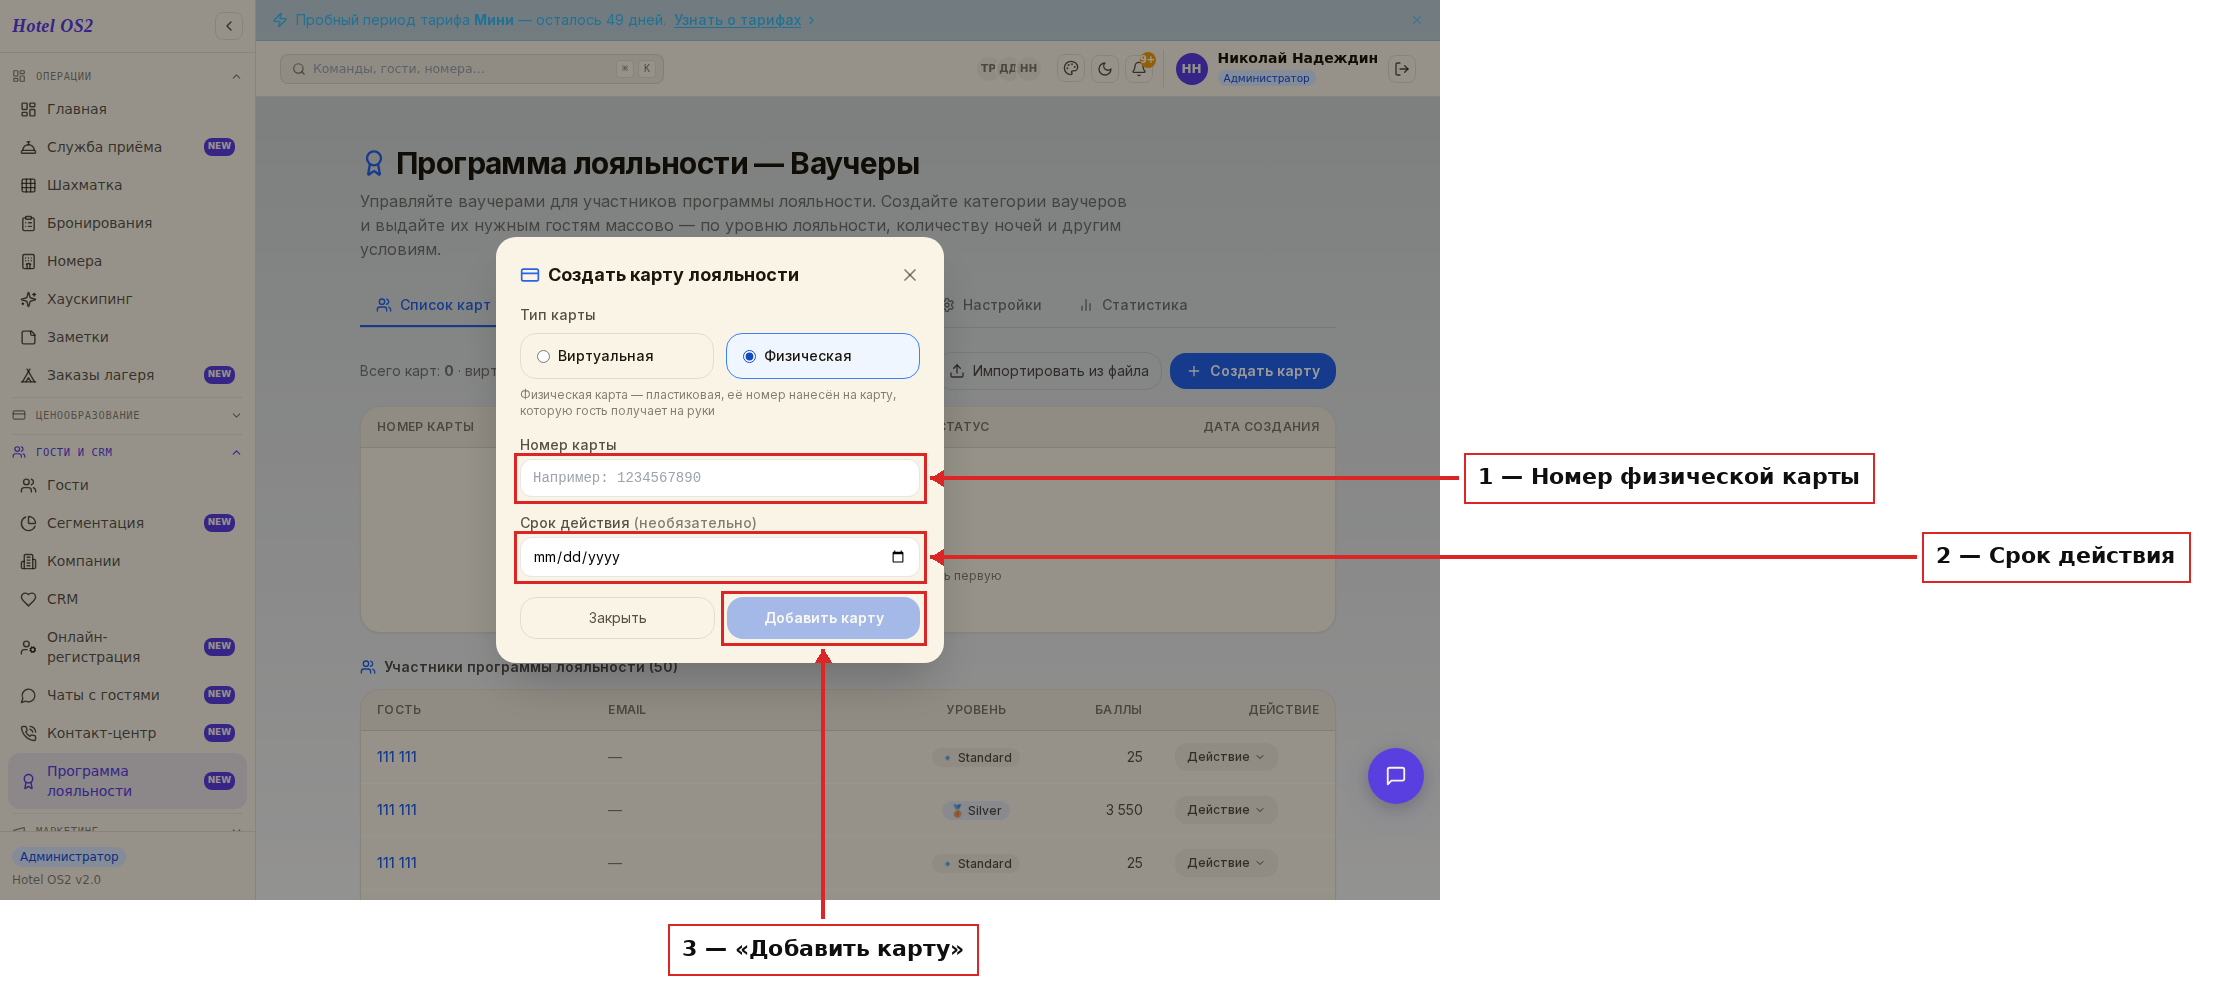Open Хаускипинг section

click(127, 299)
